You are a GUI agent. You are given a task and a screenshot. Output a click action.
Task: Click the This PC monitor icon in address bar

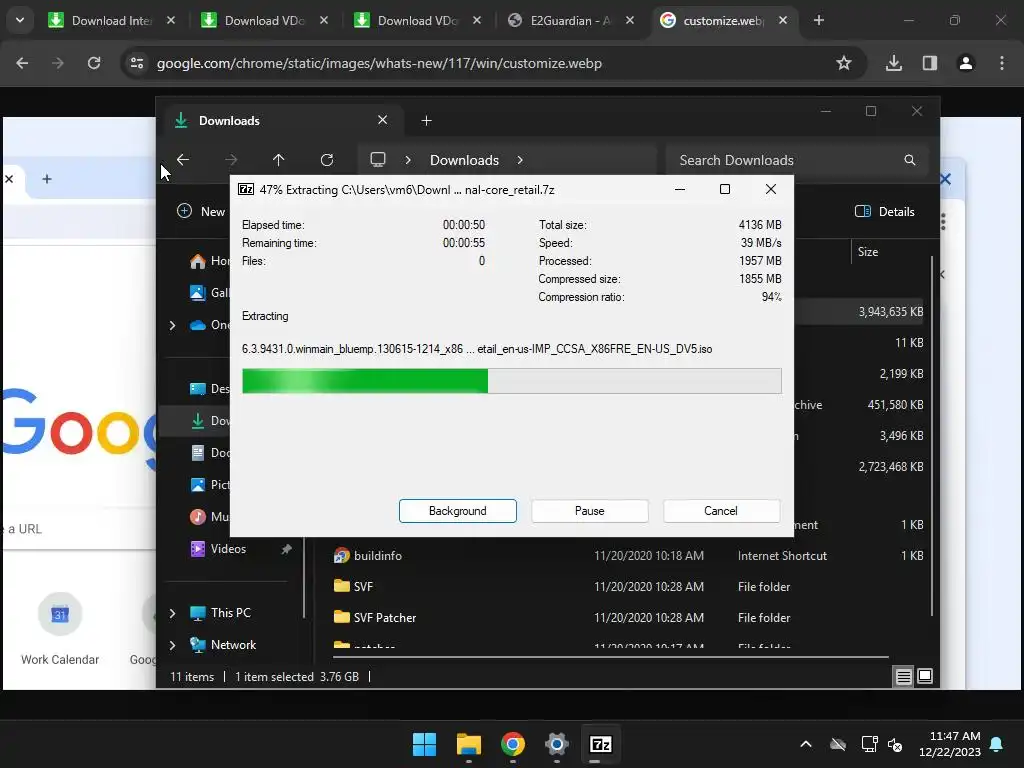(377, 159)
